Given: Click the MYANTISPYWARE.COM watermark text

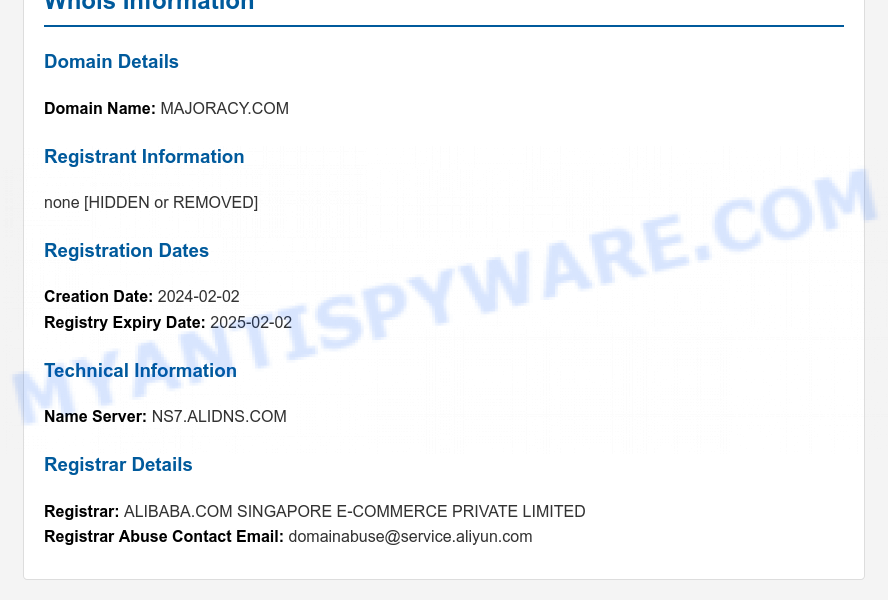Looking at the screenshot, I should click(444, 296).
